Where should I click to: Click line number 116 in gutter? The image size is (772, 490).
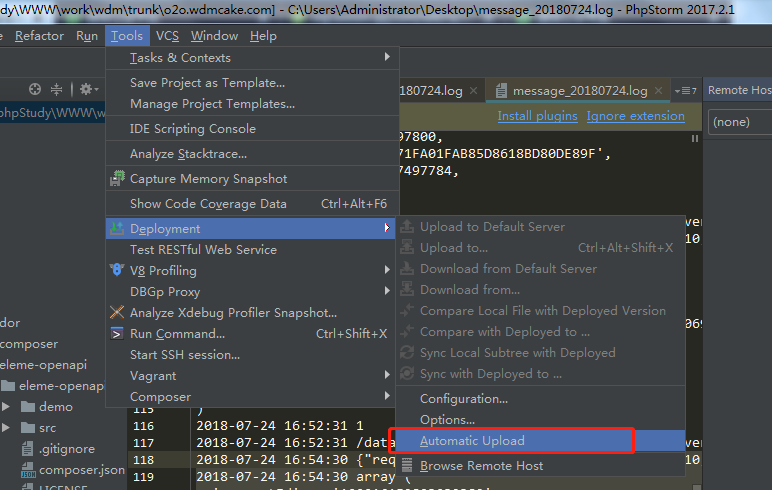[143, 426]
